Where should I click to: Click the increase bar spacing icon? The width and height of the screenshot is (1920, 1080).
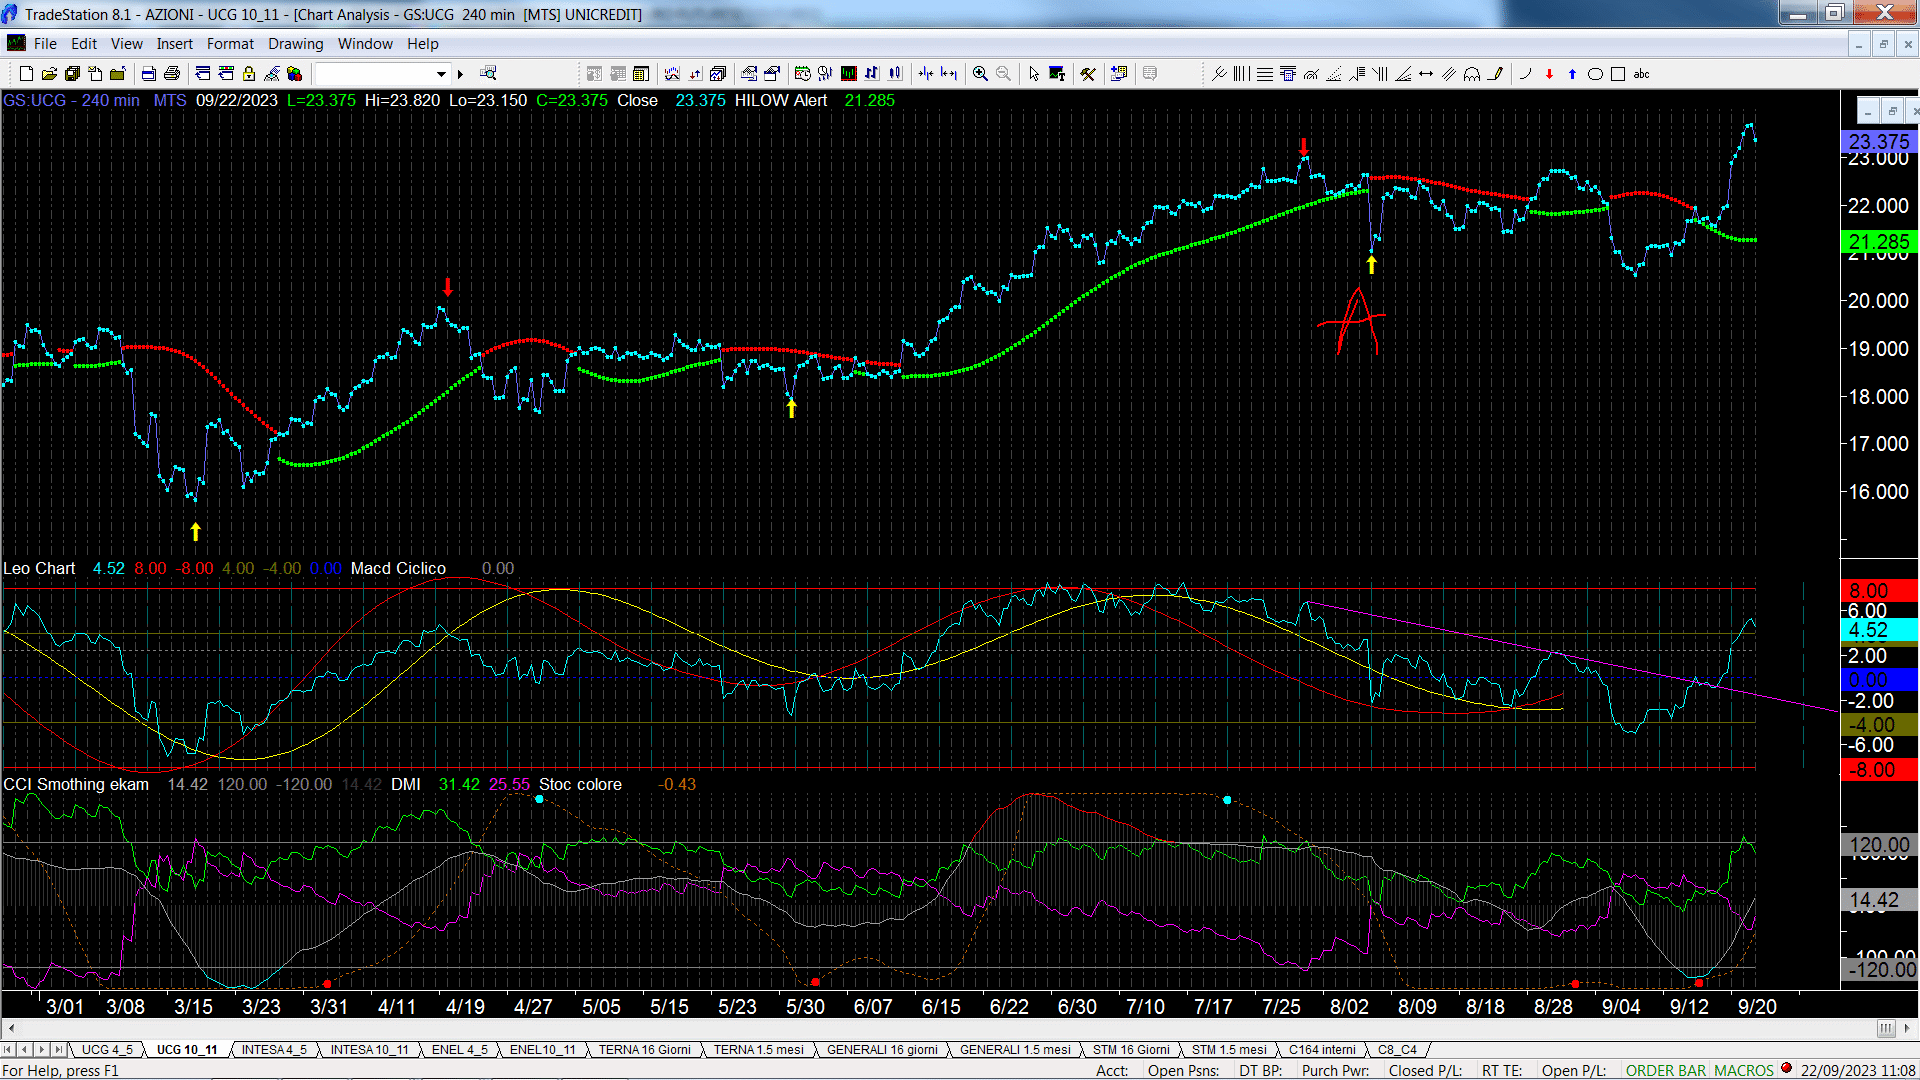949,74
